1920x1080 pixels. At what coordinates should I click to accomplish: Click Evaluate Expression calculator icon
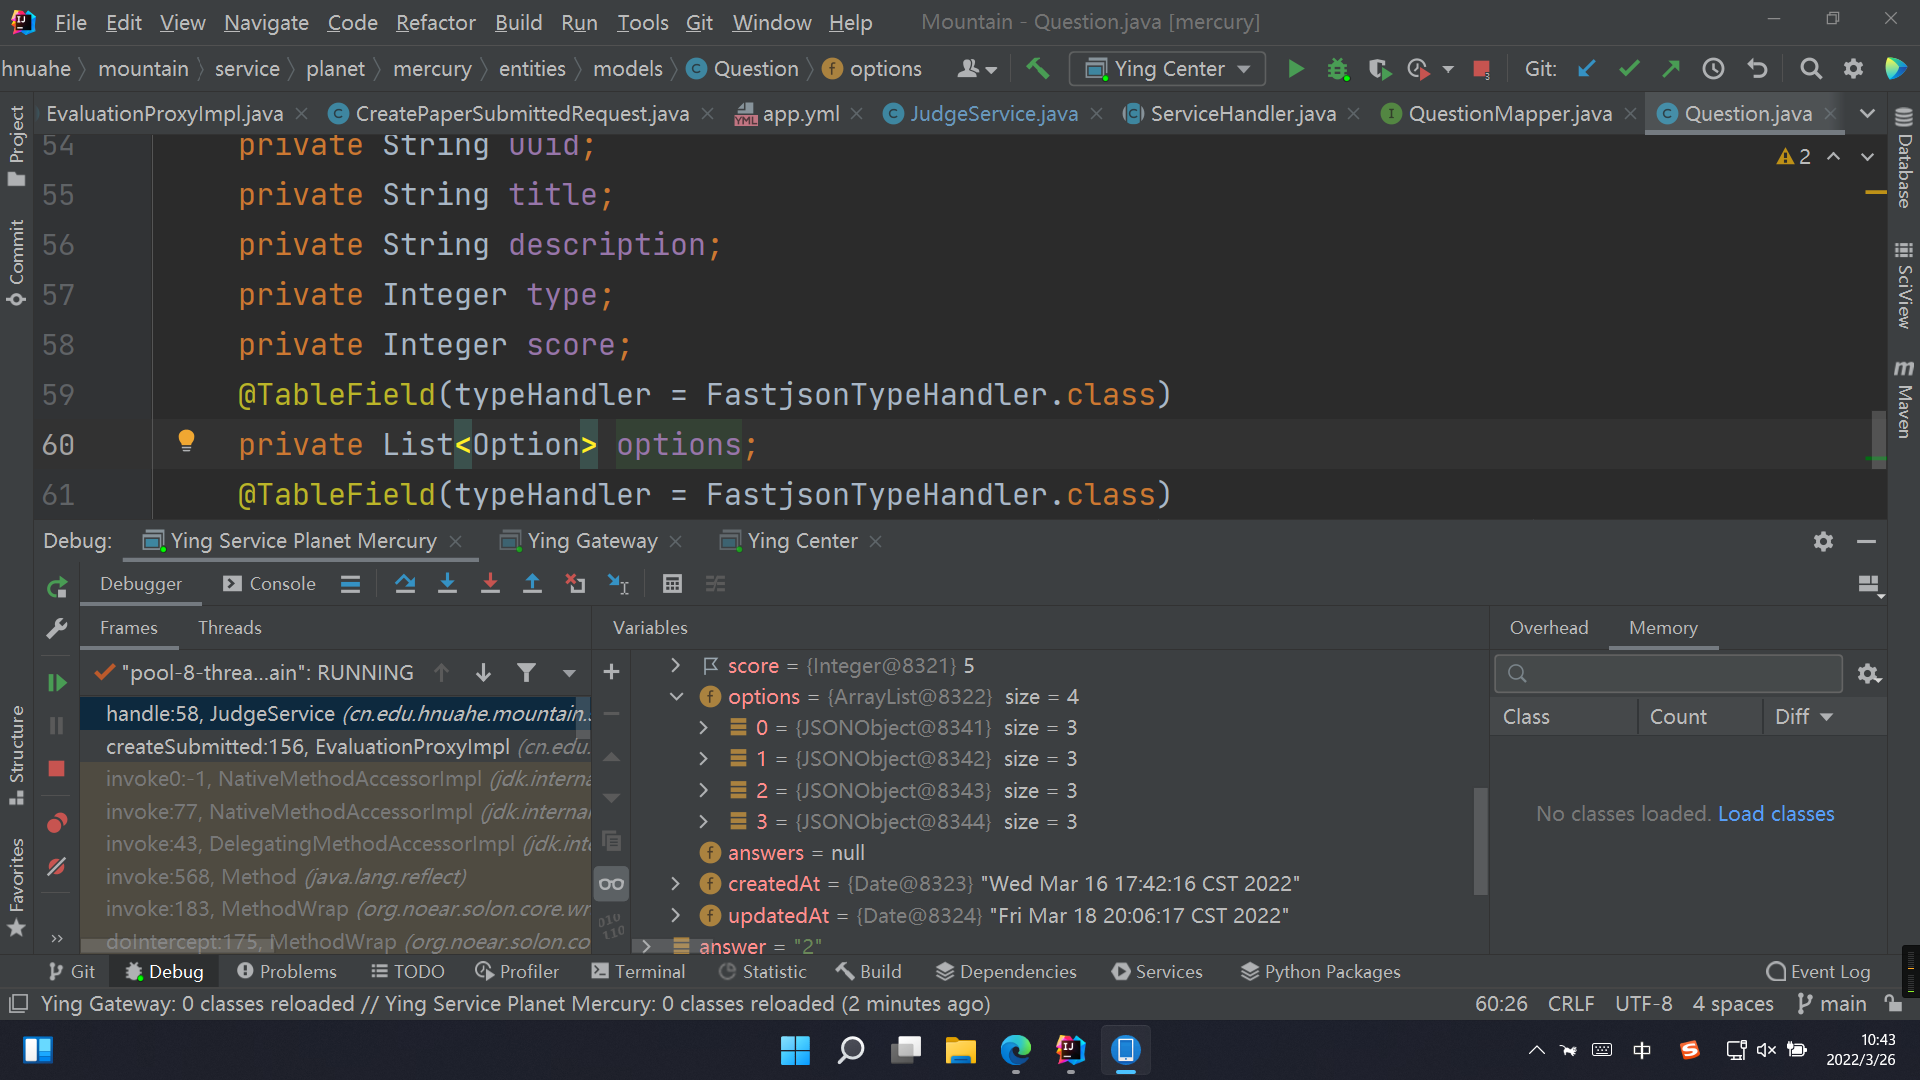click(x=672, y=584)
